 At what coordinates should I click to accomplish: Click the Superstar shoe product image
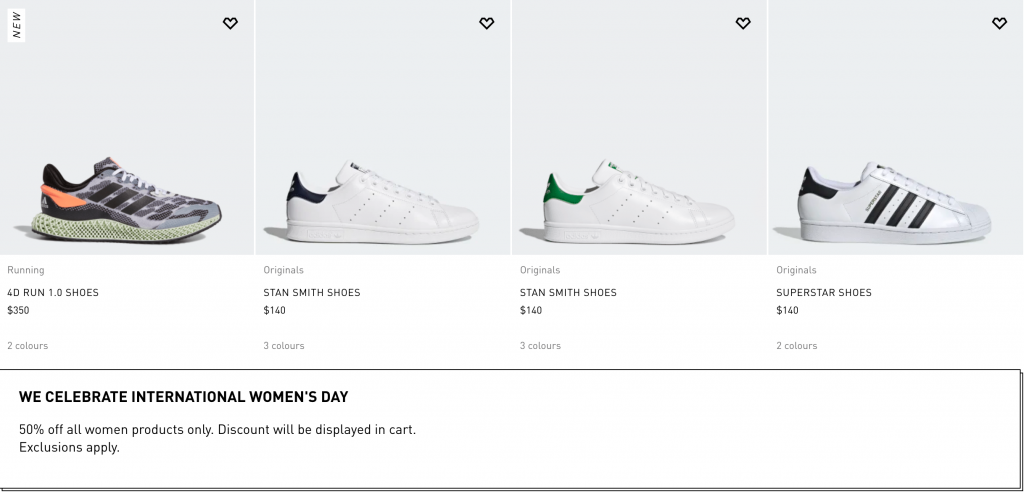tap(895, 201)
